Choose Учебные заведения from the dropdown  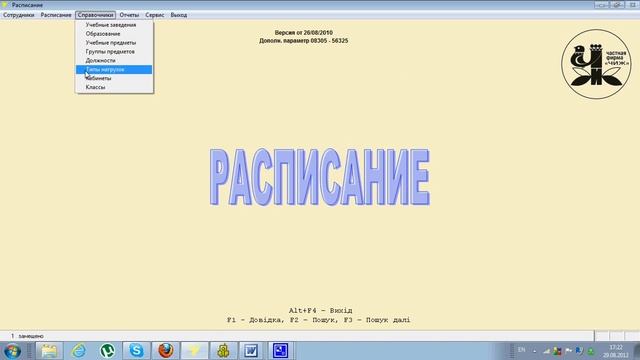(114, 25)
